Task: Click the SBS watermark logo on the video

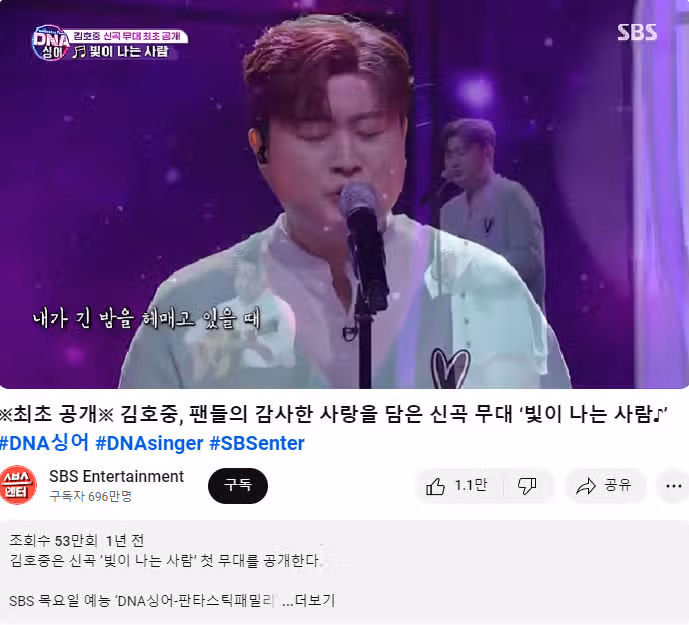Action: [x=637, y=32]
